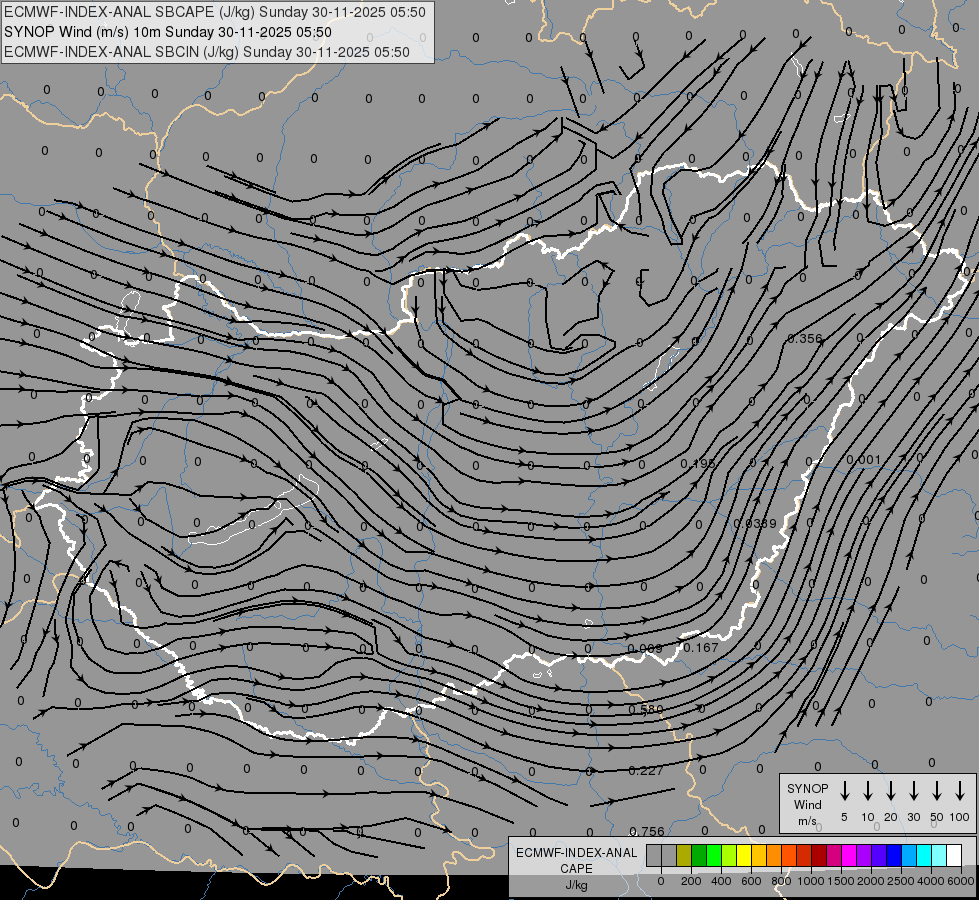The image size is (979, 900).
Task: Click the 0.356 value on the map
Action: pos(805,339)
